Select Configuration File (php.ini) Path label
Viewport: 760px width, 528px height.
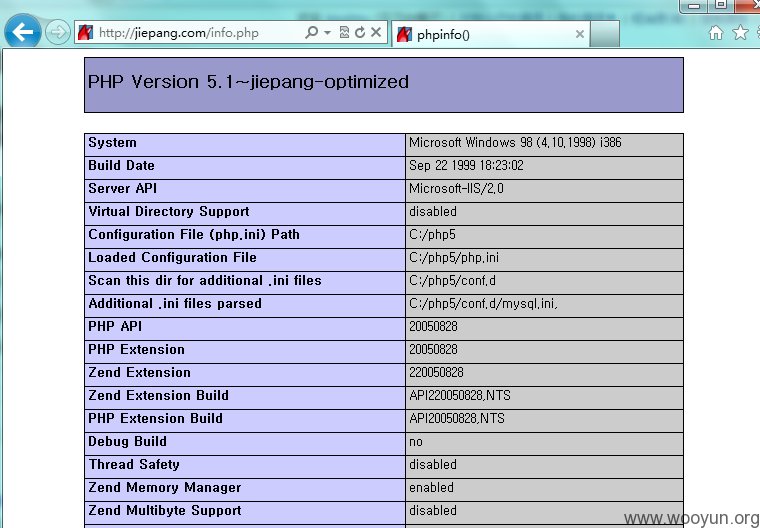coord(194,234)
